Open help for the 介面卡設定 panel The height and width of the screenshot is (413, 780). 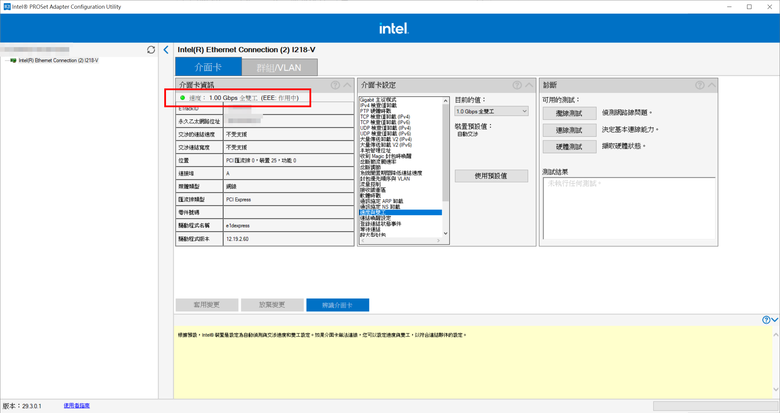517,85
